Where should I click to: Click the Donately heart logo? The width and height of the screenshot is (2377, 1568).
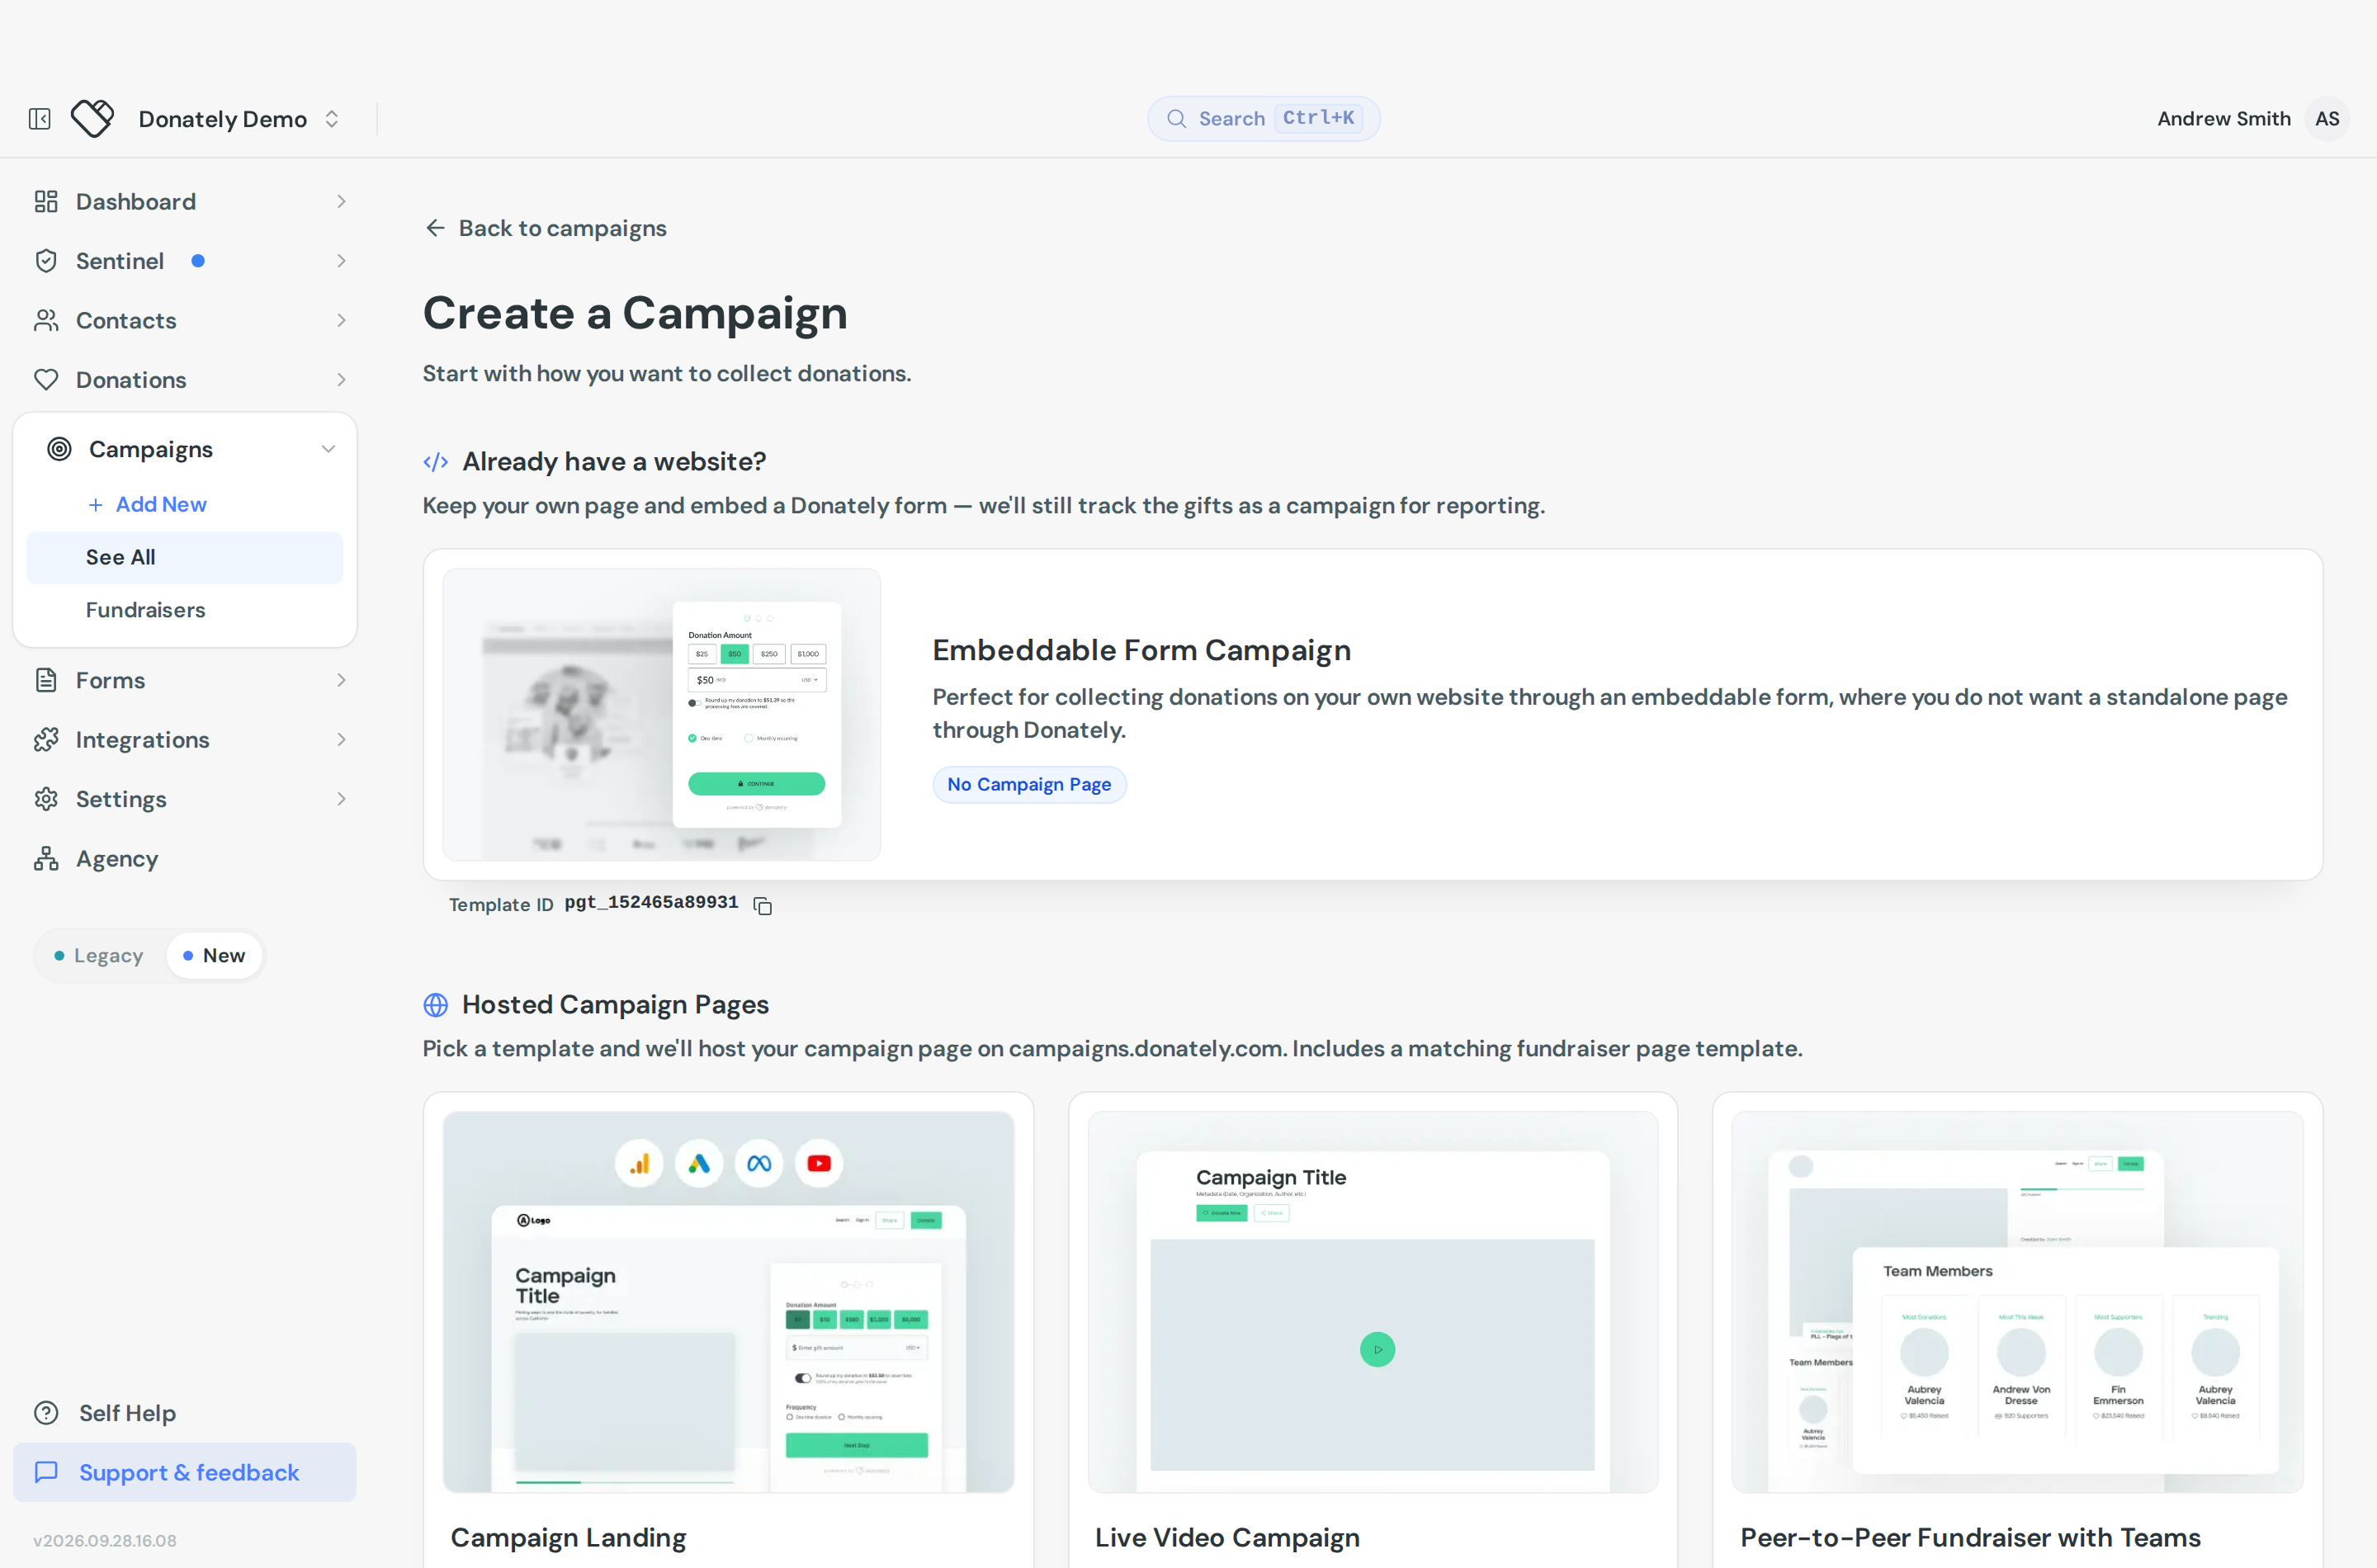(x=93, y=119)
